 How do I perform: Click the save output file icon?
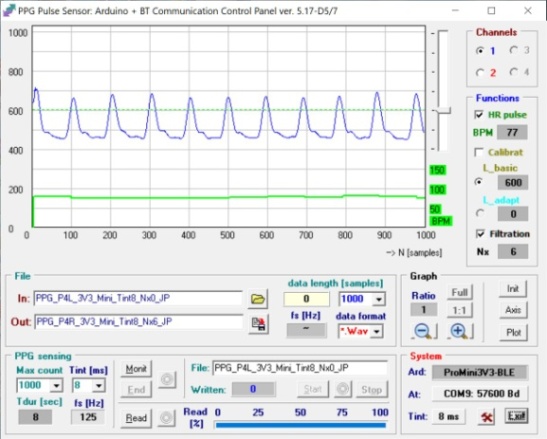tap(258, 323)
